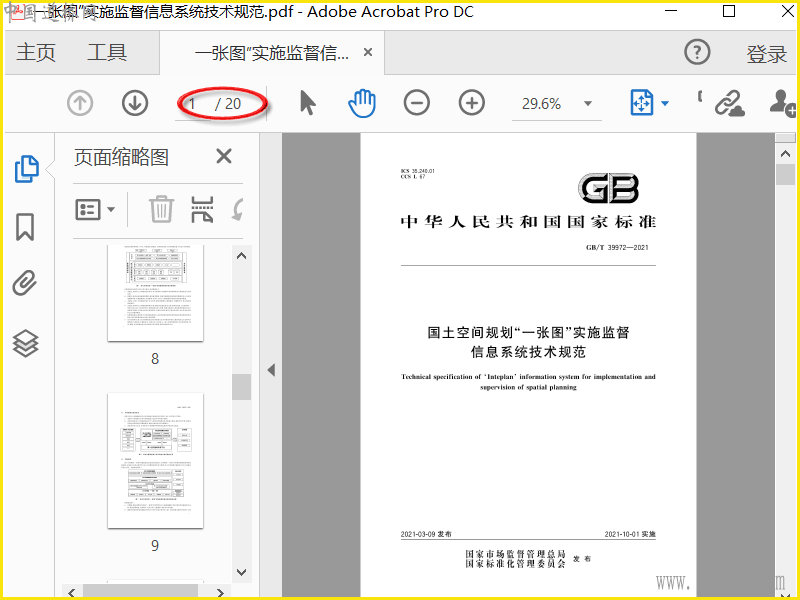
Task: Collapse the navigation pane with triangle
Action: tap(271, 370)
